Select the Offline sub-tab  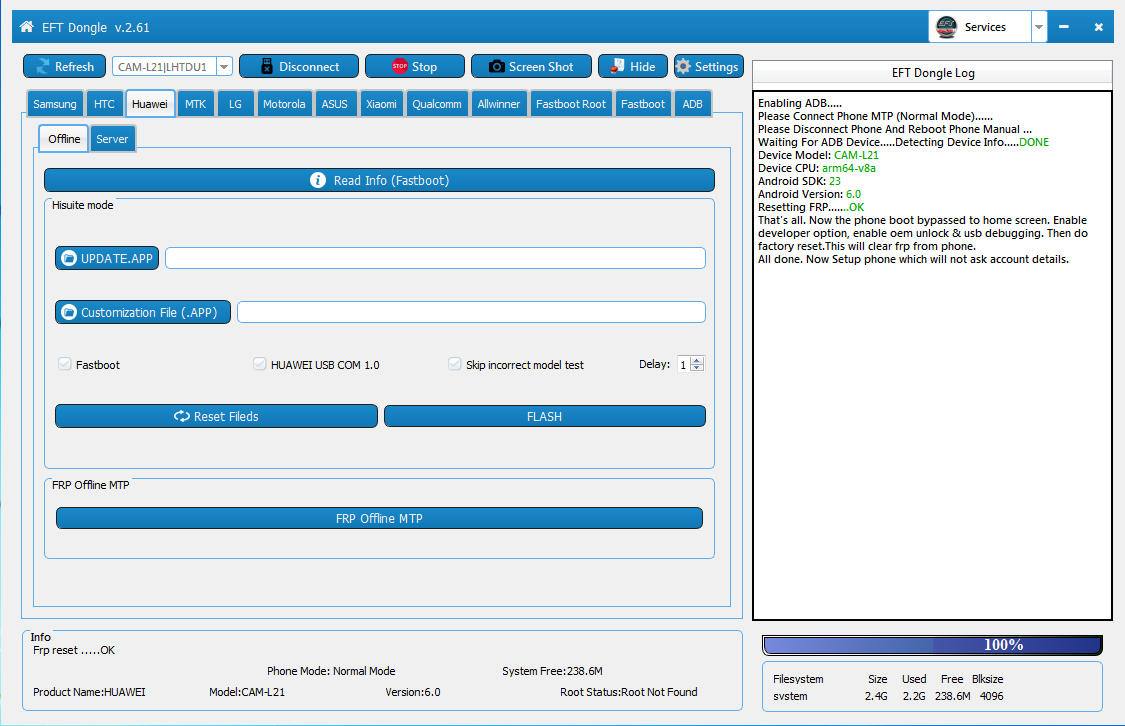coord(64,138)
